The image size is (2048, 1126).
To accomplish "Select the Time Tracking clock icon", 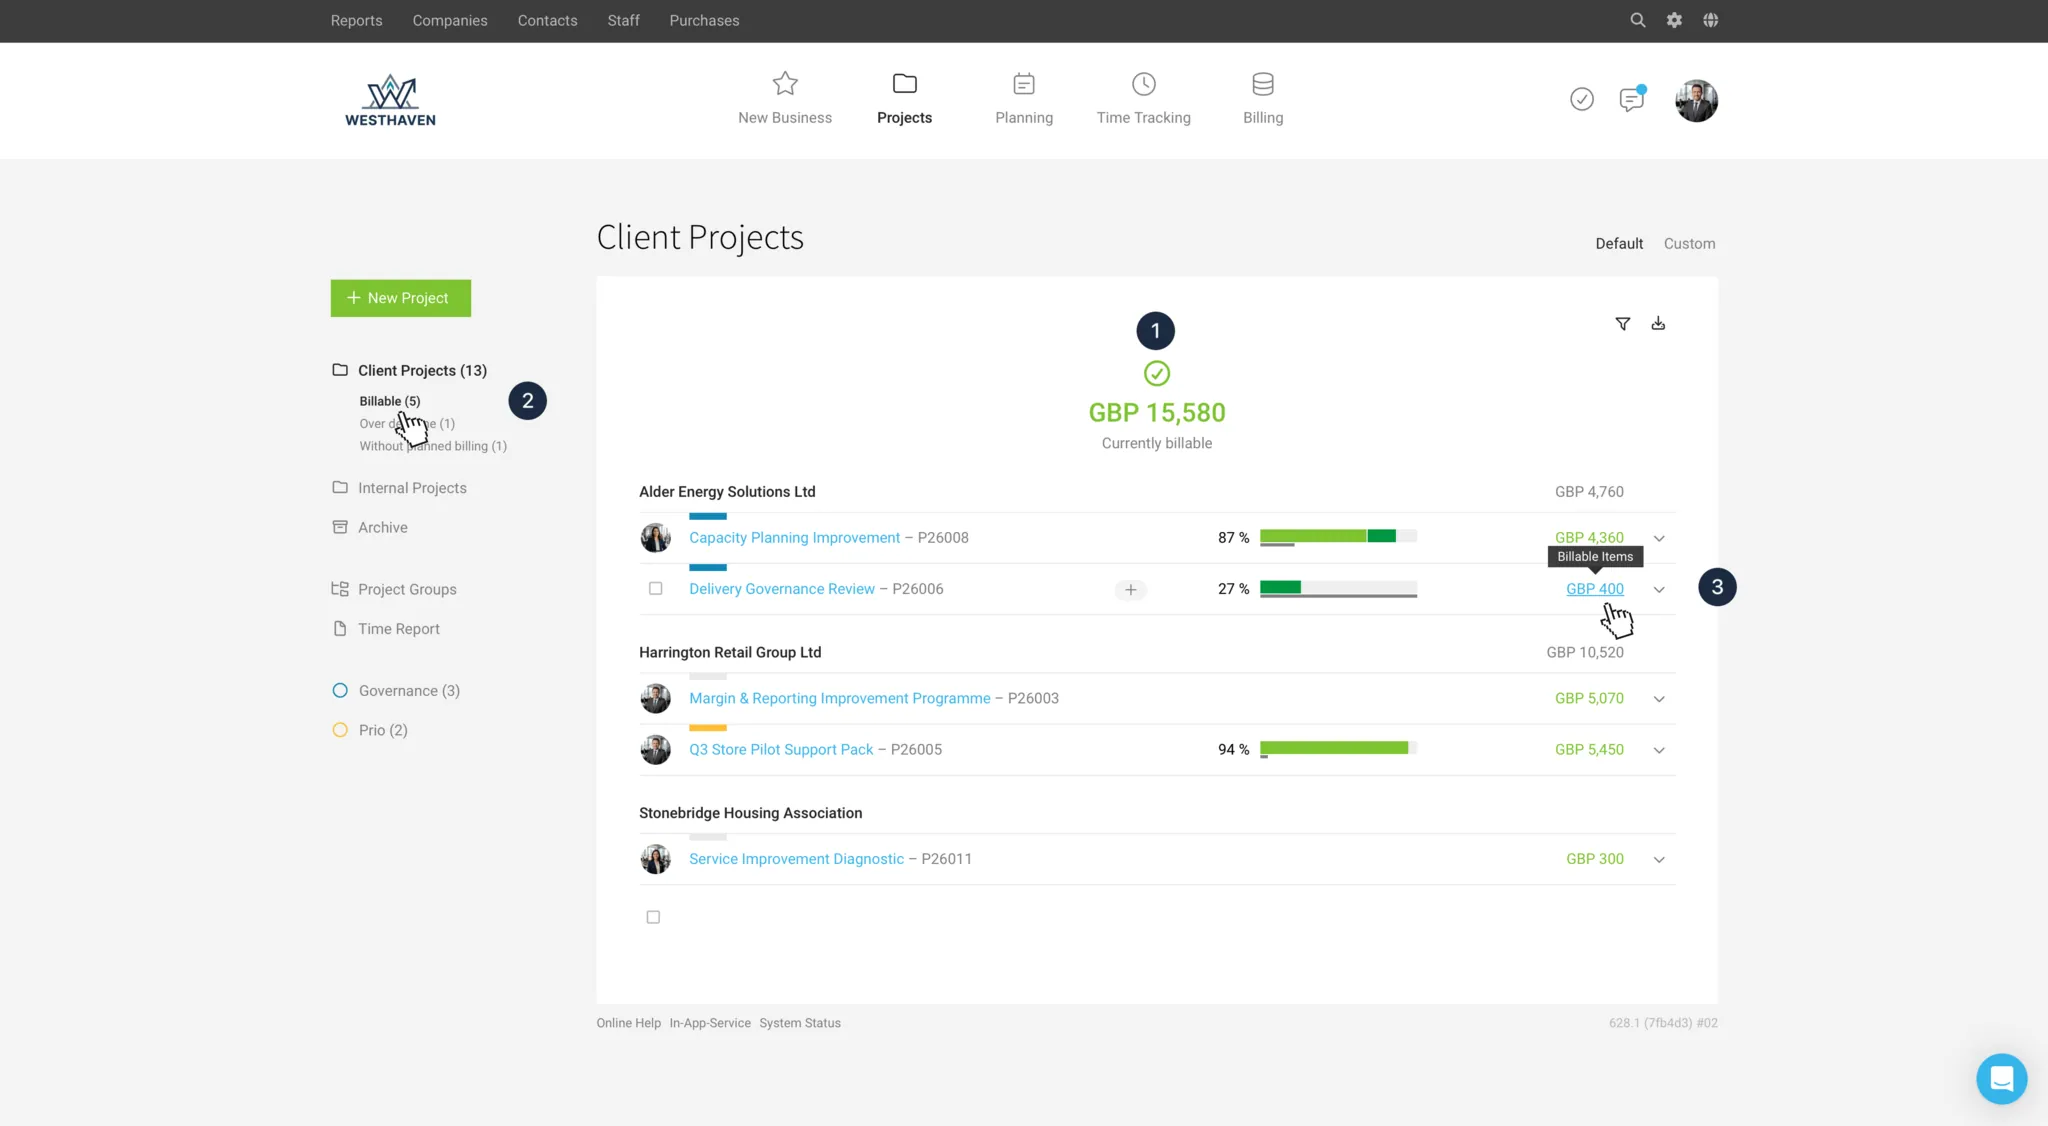I will pyautogui.click(x=1143, y=84).
